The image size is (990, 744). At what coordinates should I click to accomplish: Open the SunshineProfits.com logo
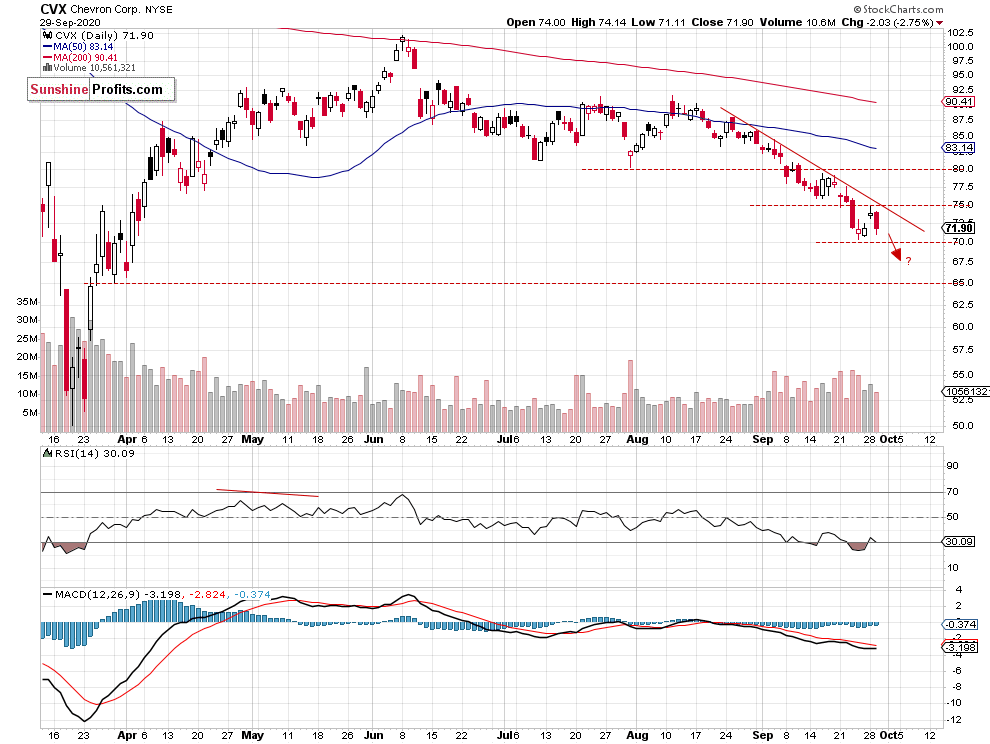click(101, 89)
